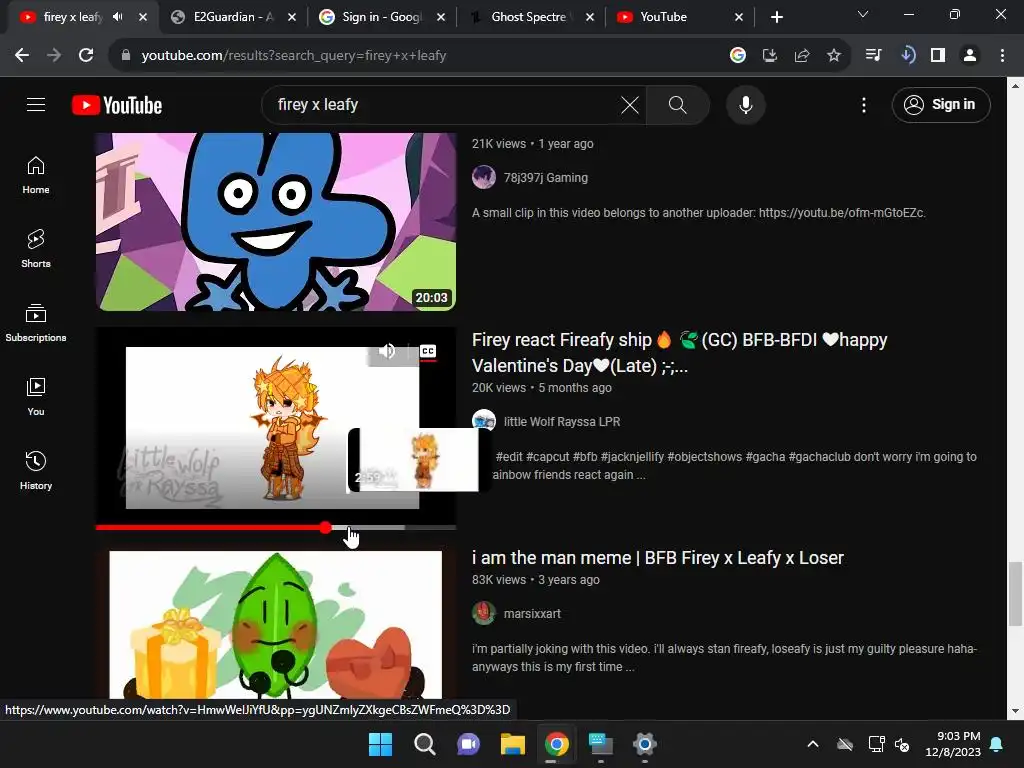The height and width of the screenshot is (768, 1024).
Task: Visit the 78j397j Gaming channel
Action: 545,178
